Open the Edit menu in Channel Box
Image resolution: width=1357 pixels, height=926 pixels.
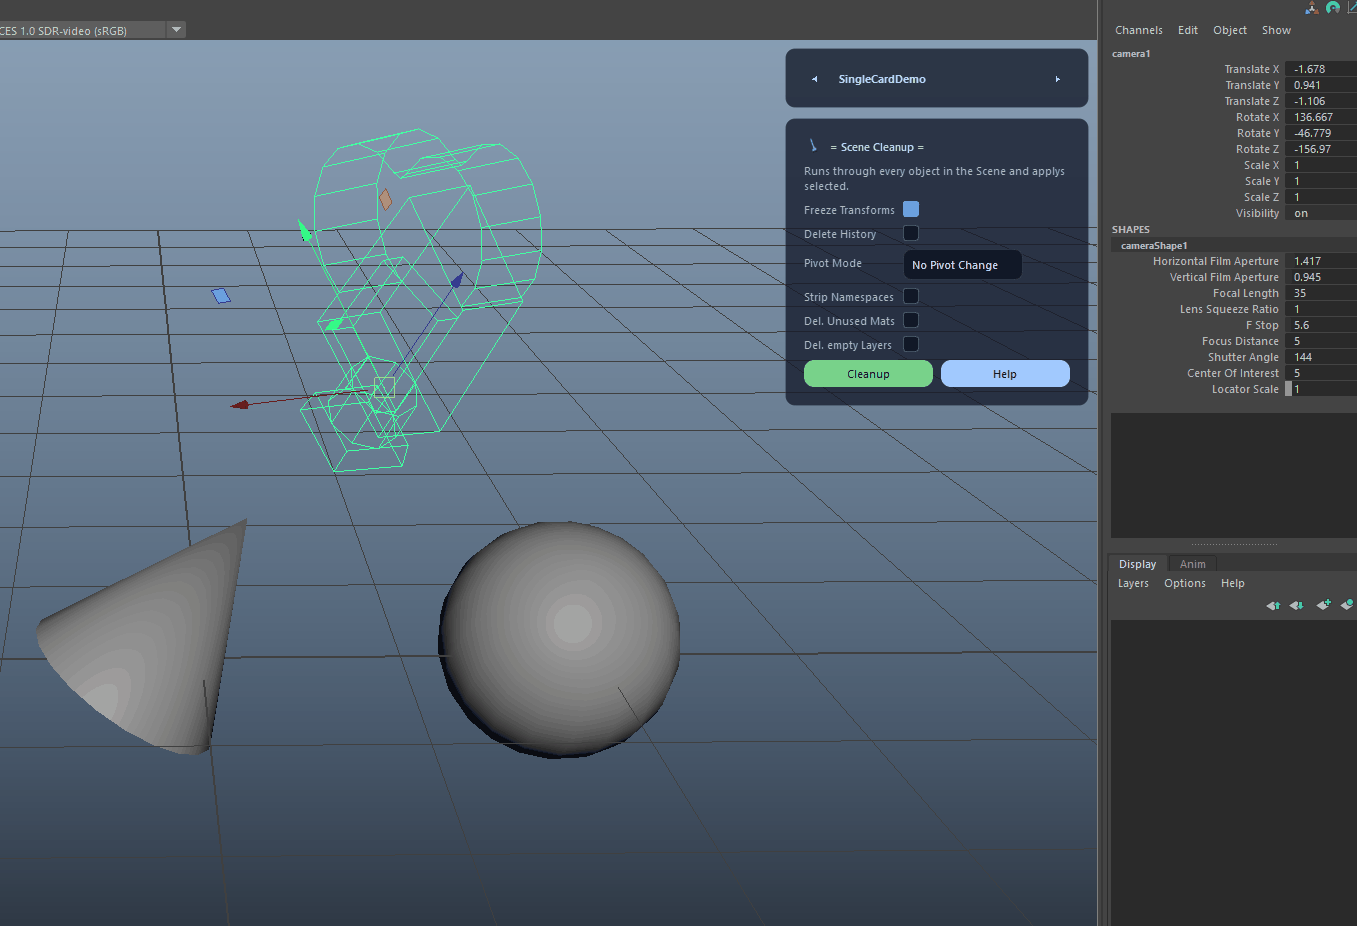pos(1188,30)
